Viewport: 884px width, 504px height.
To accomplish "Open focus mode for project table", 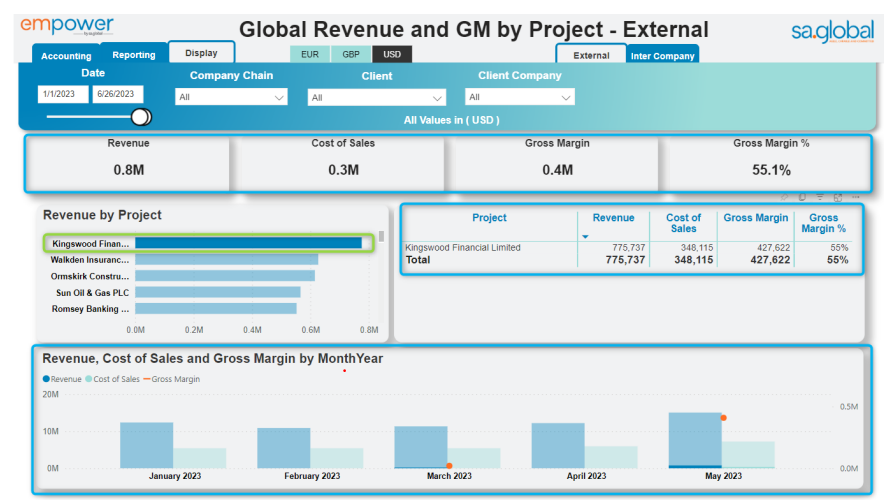I will tap(838, 197).
